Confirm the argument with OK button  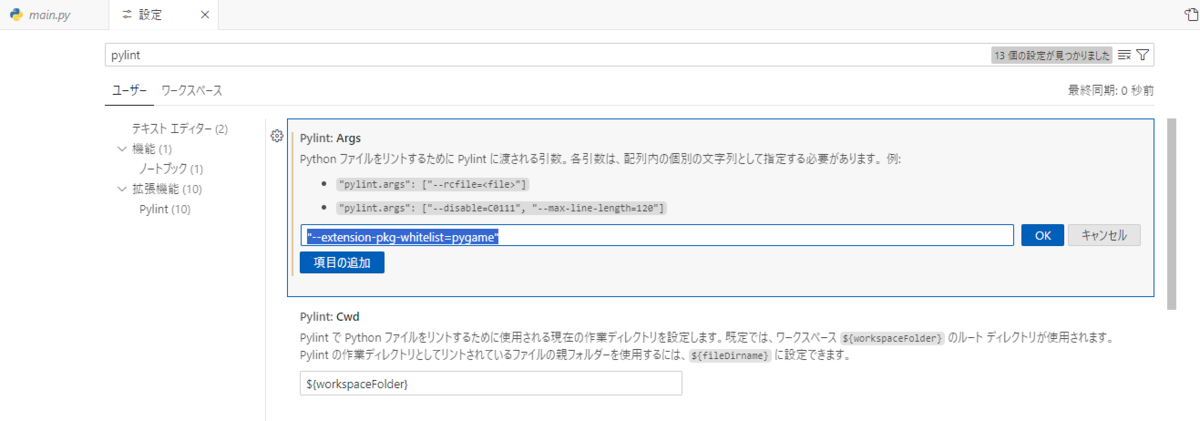1042,235
